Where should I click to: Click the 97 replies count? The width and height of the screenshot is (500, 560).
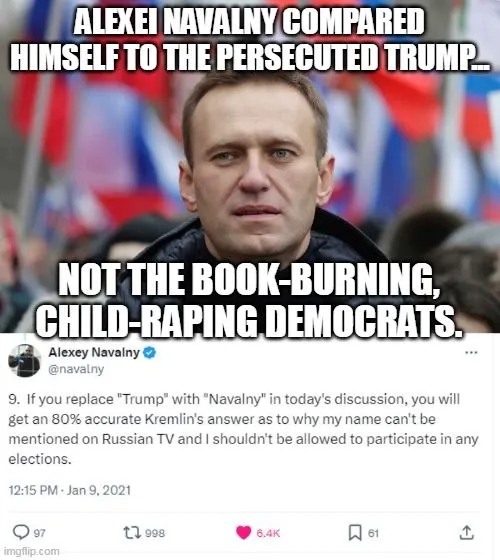pyautogui.click(x=39, y=533)
